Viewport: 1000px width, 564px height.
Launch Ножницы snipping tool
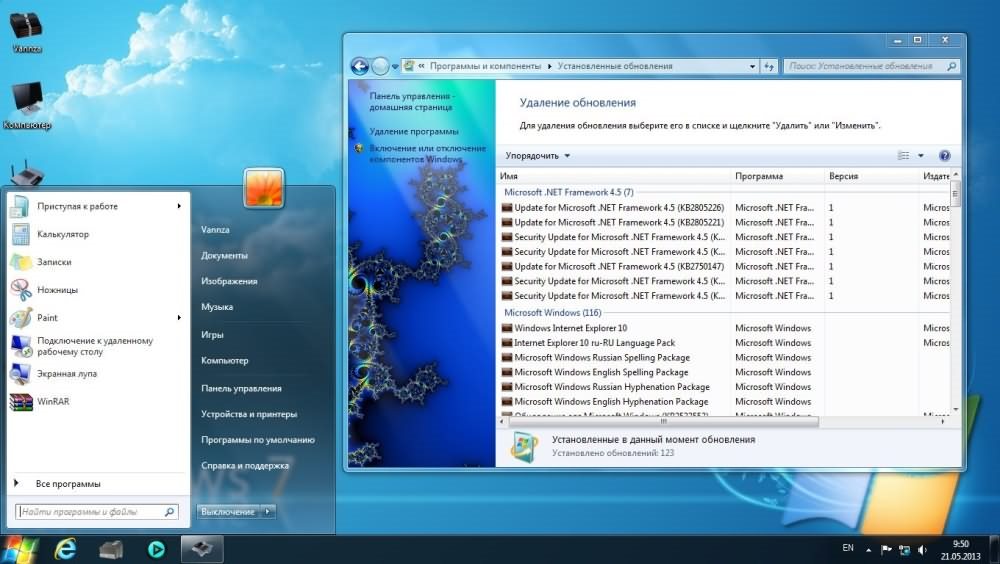click(x=57, y=290)
